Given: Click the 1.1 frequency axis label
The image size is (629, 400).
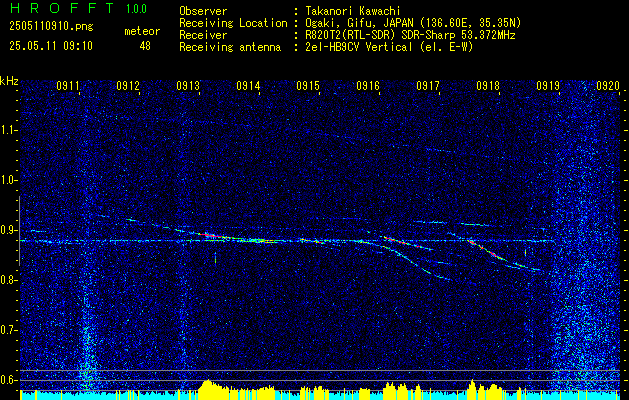Looking at the screenshot, I should pos(8,130).
